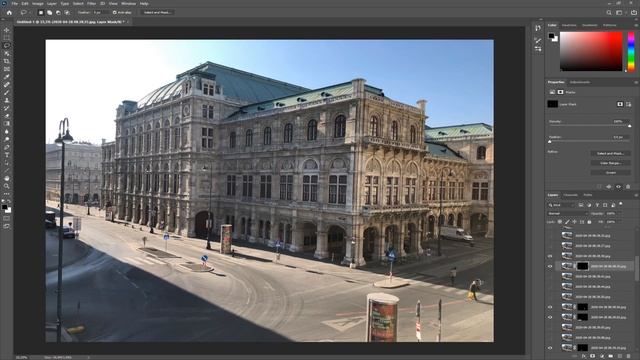Viewport: 640px width, 360px height.
Task: Open blend mode Normal dropdown
Action: click(567, 213)
